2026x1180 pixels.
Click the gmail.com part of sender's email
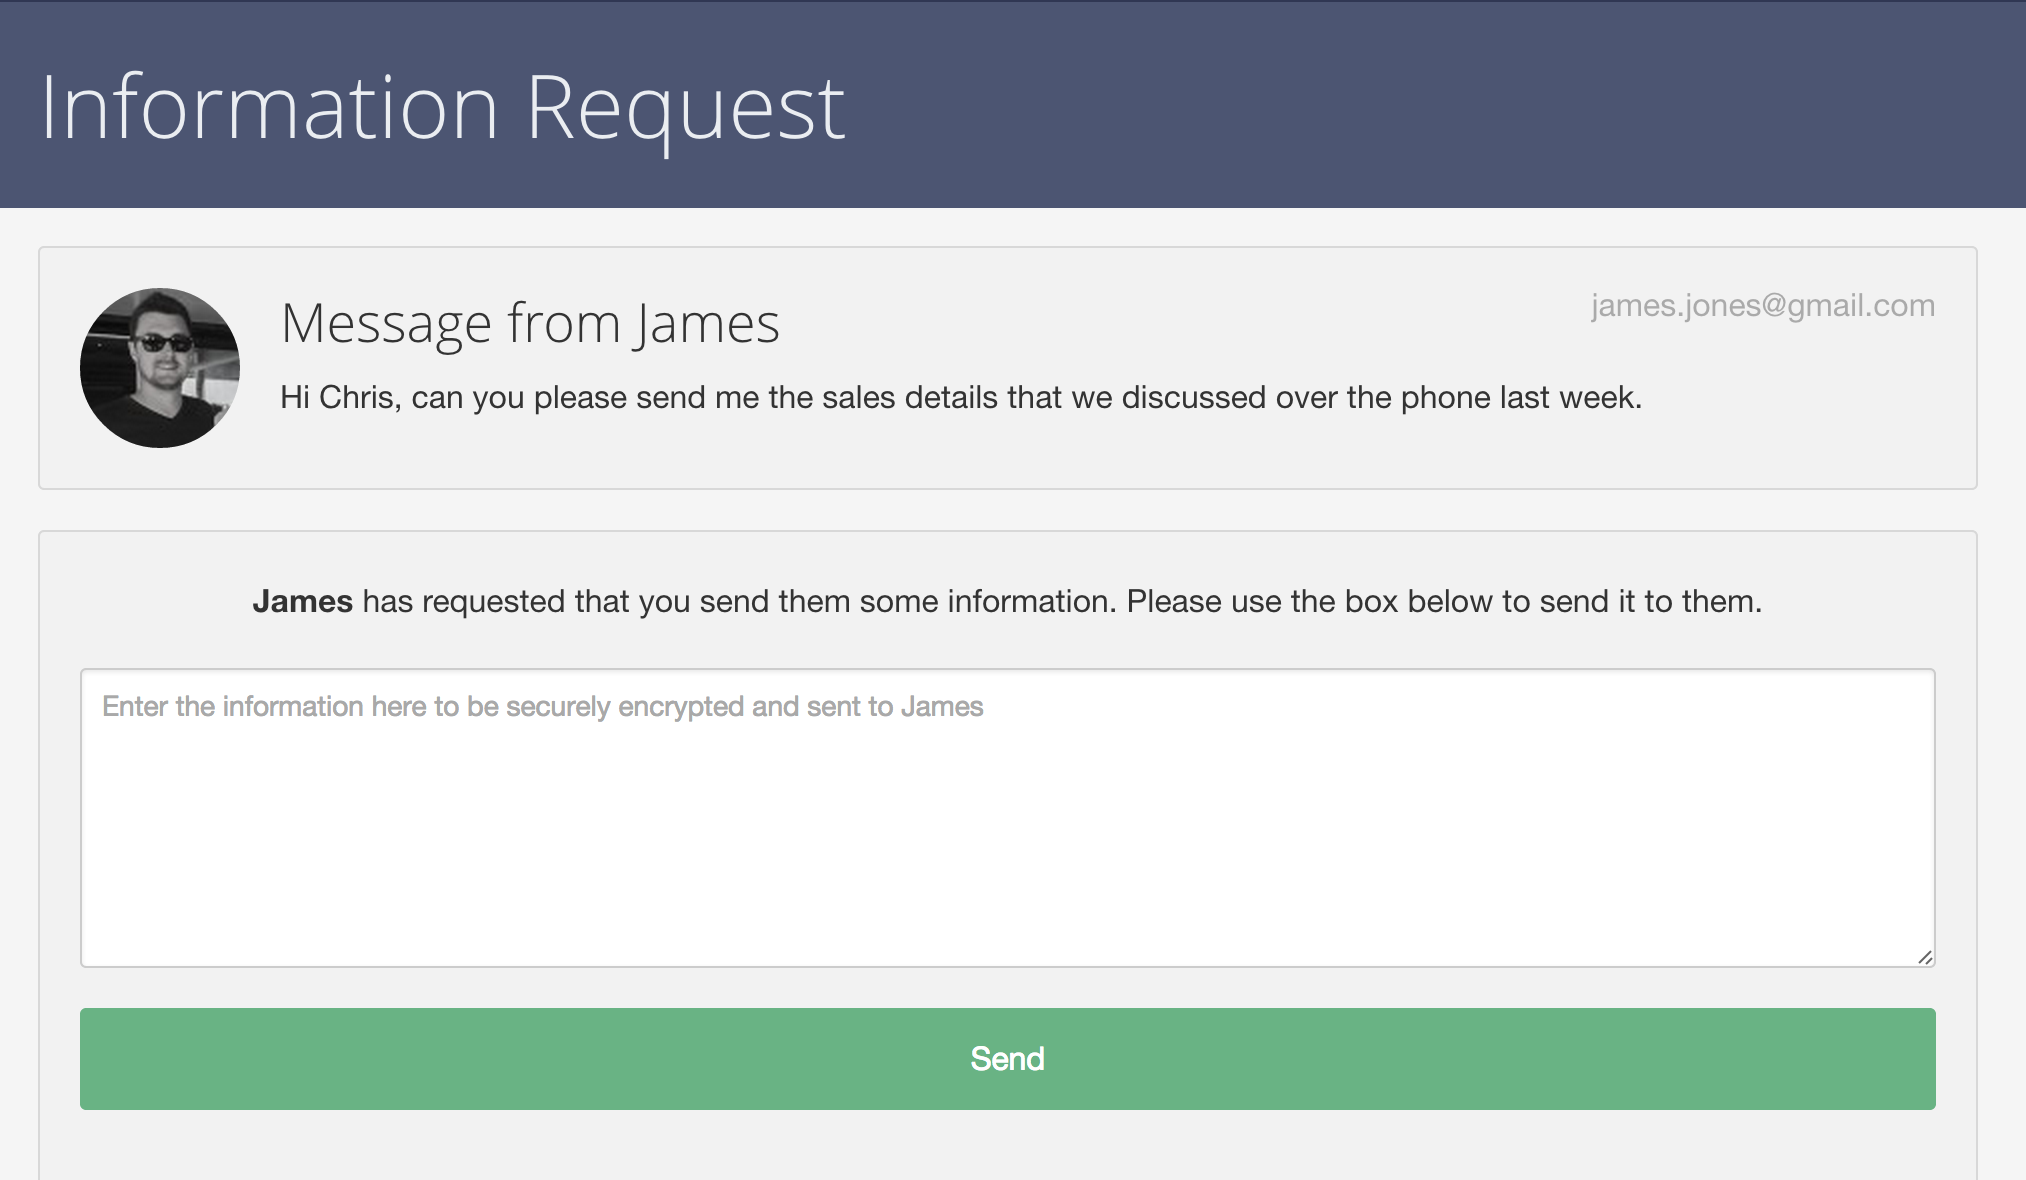click(x=1861, y=305)
